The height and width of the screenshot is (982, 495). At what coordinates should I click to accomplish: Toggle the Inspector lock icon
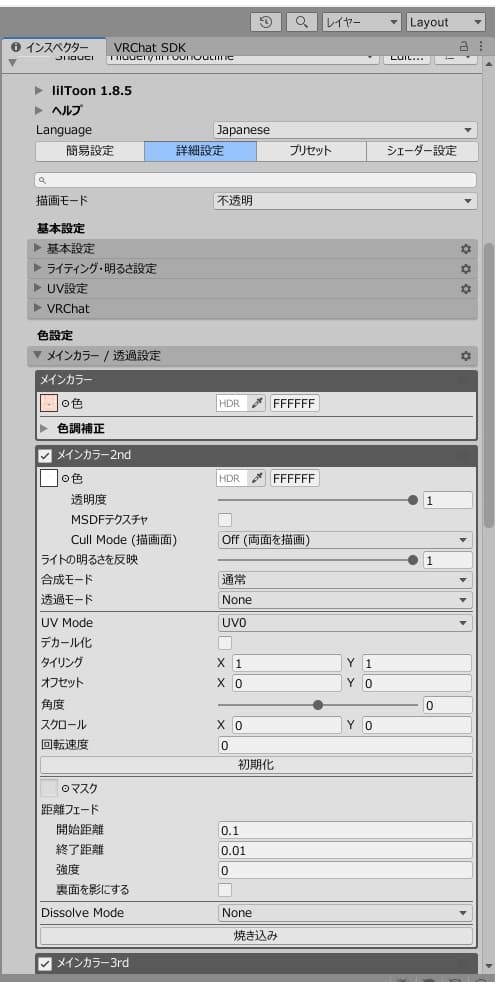[x=464, y=46]
